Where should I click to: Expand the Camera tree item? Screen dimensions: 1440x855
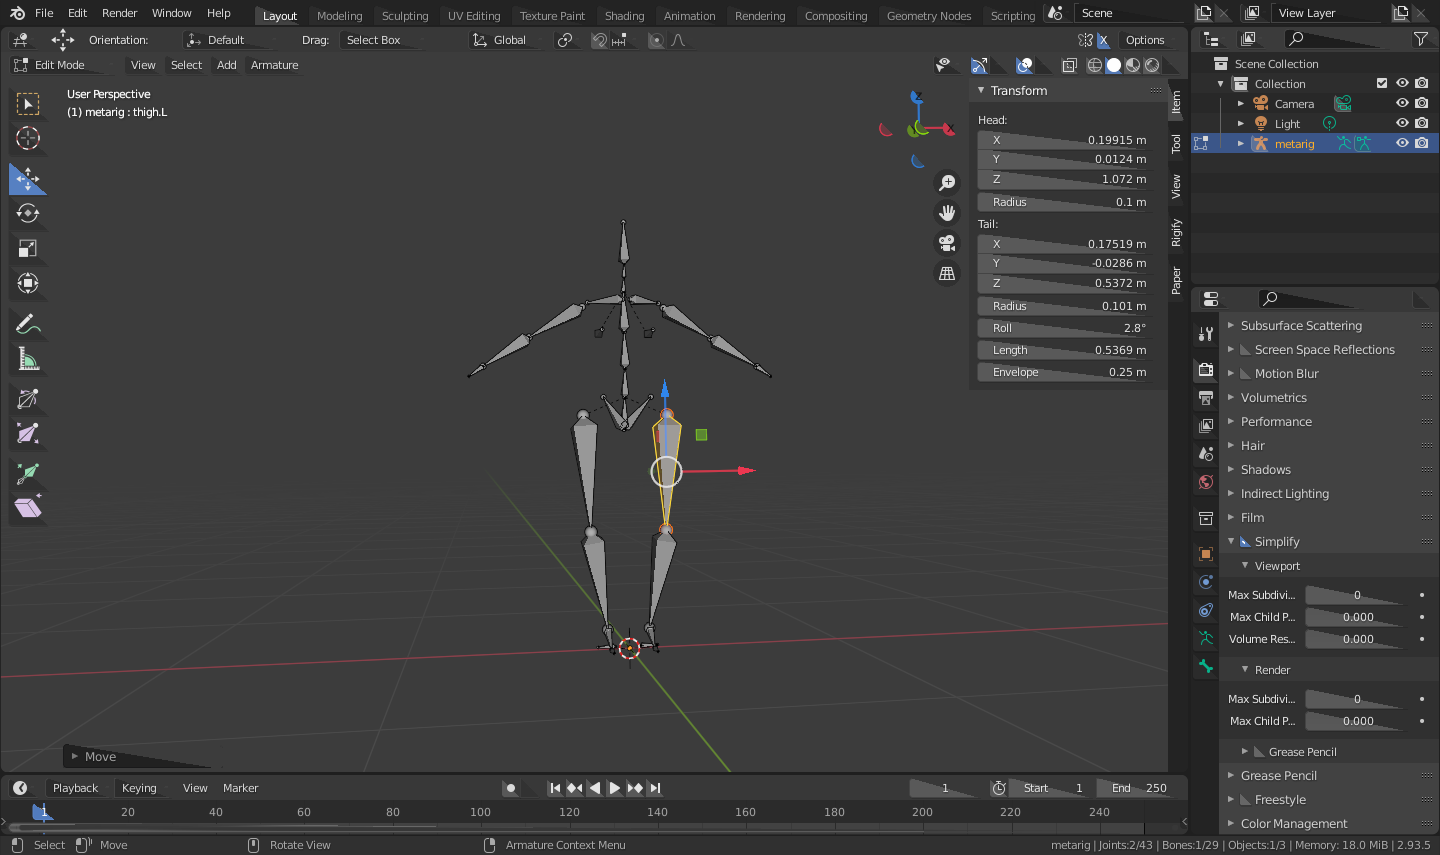(x=1241, y=103)
